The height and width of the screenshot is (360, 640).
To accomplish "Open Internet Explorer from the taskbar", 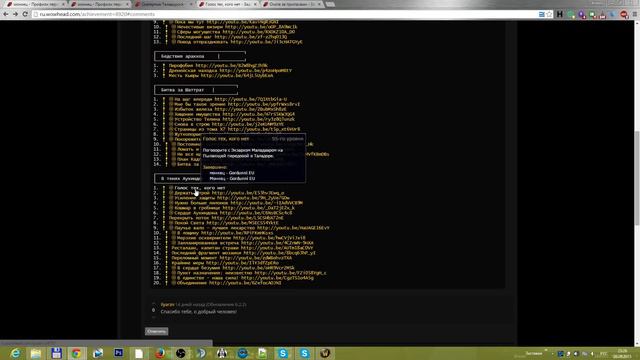I will tap(15, 353).
